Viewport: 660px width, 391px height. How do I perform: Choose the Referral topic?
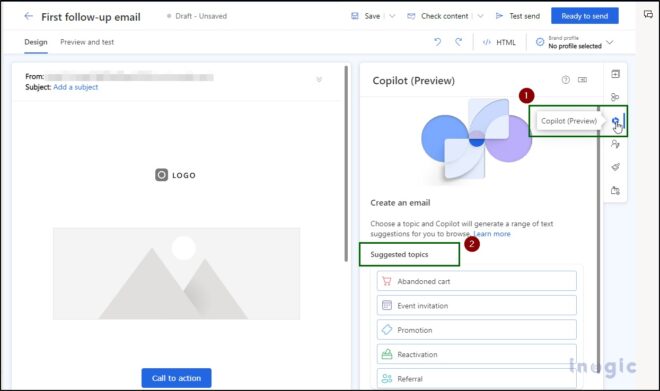pyautogui.click(x=476, y=378)
